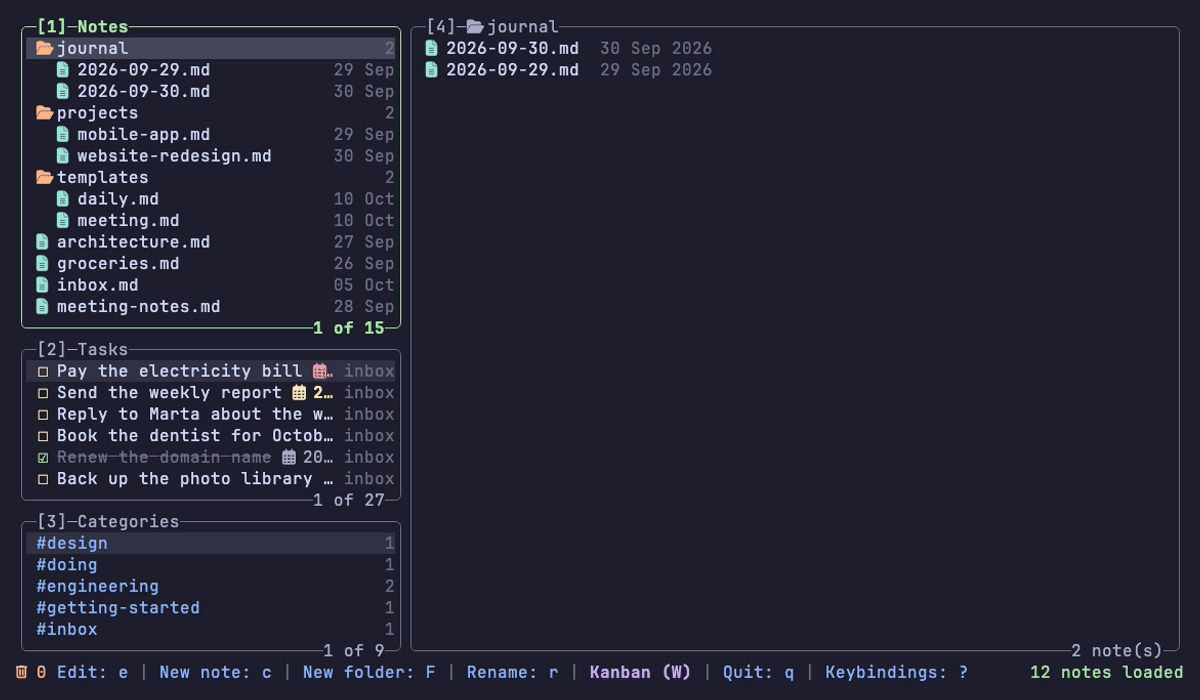
Task: Open Keybindings: ? help
Action: [897, 672]
